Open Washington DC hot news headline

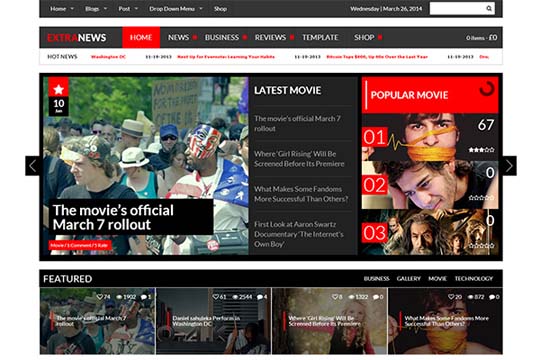pos(108,57)
